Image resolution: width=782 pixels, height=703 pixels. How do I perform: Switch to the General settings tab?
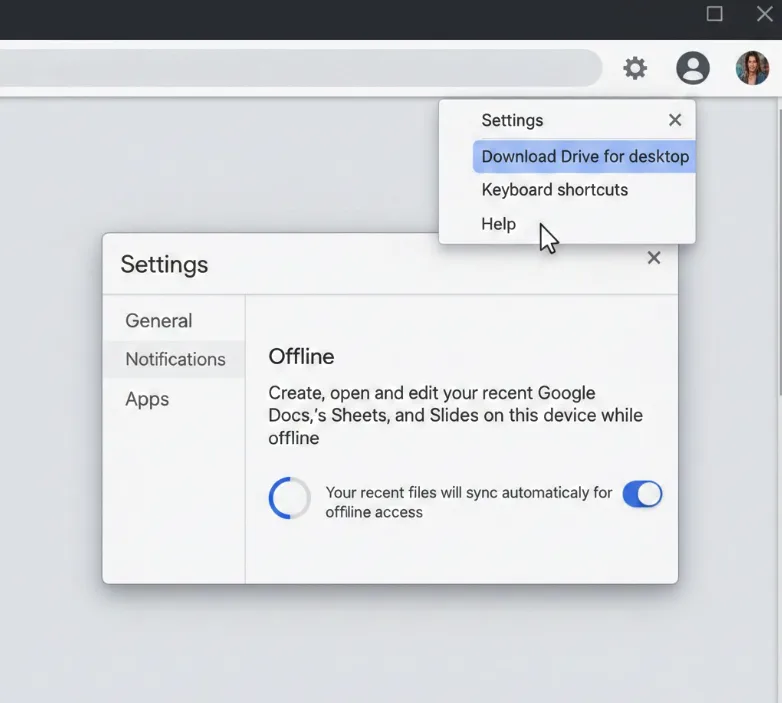tap(159, 321)
